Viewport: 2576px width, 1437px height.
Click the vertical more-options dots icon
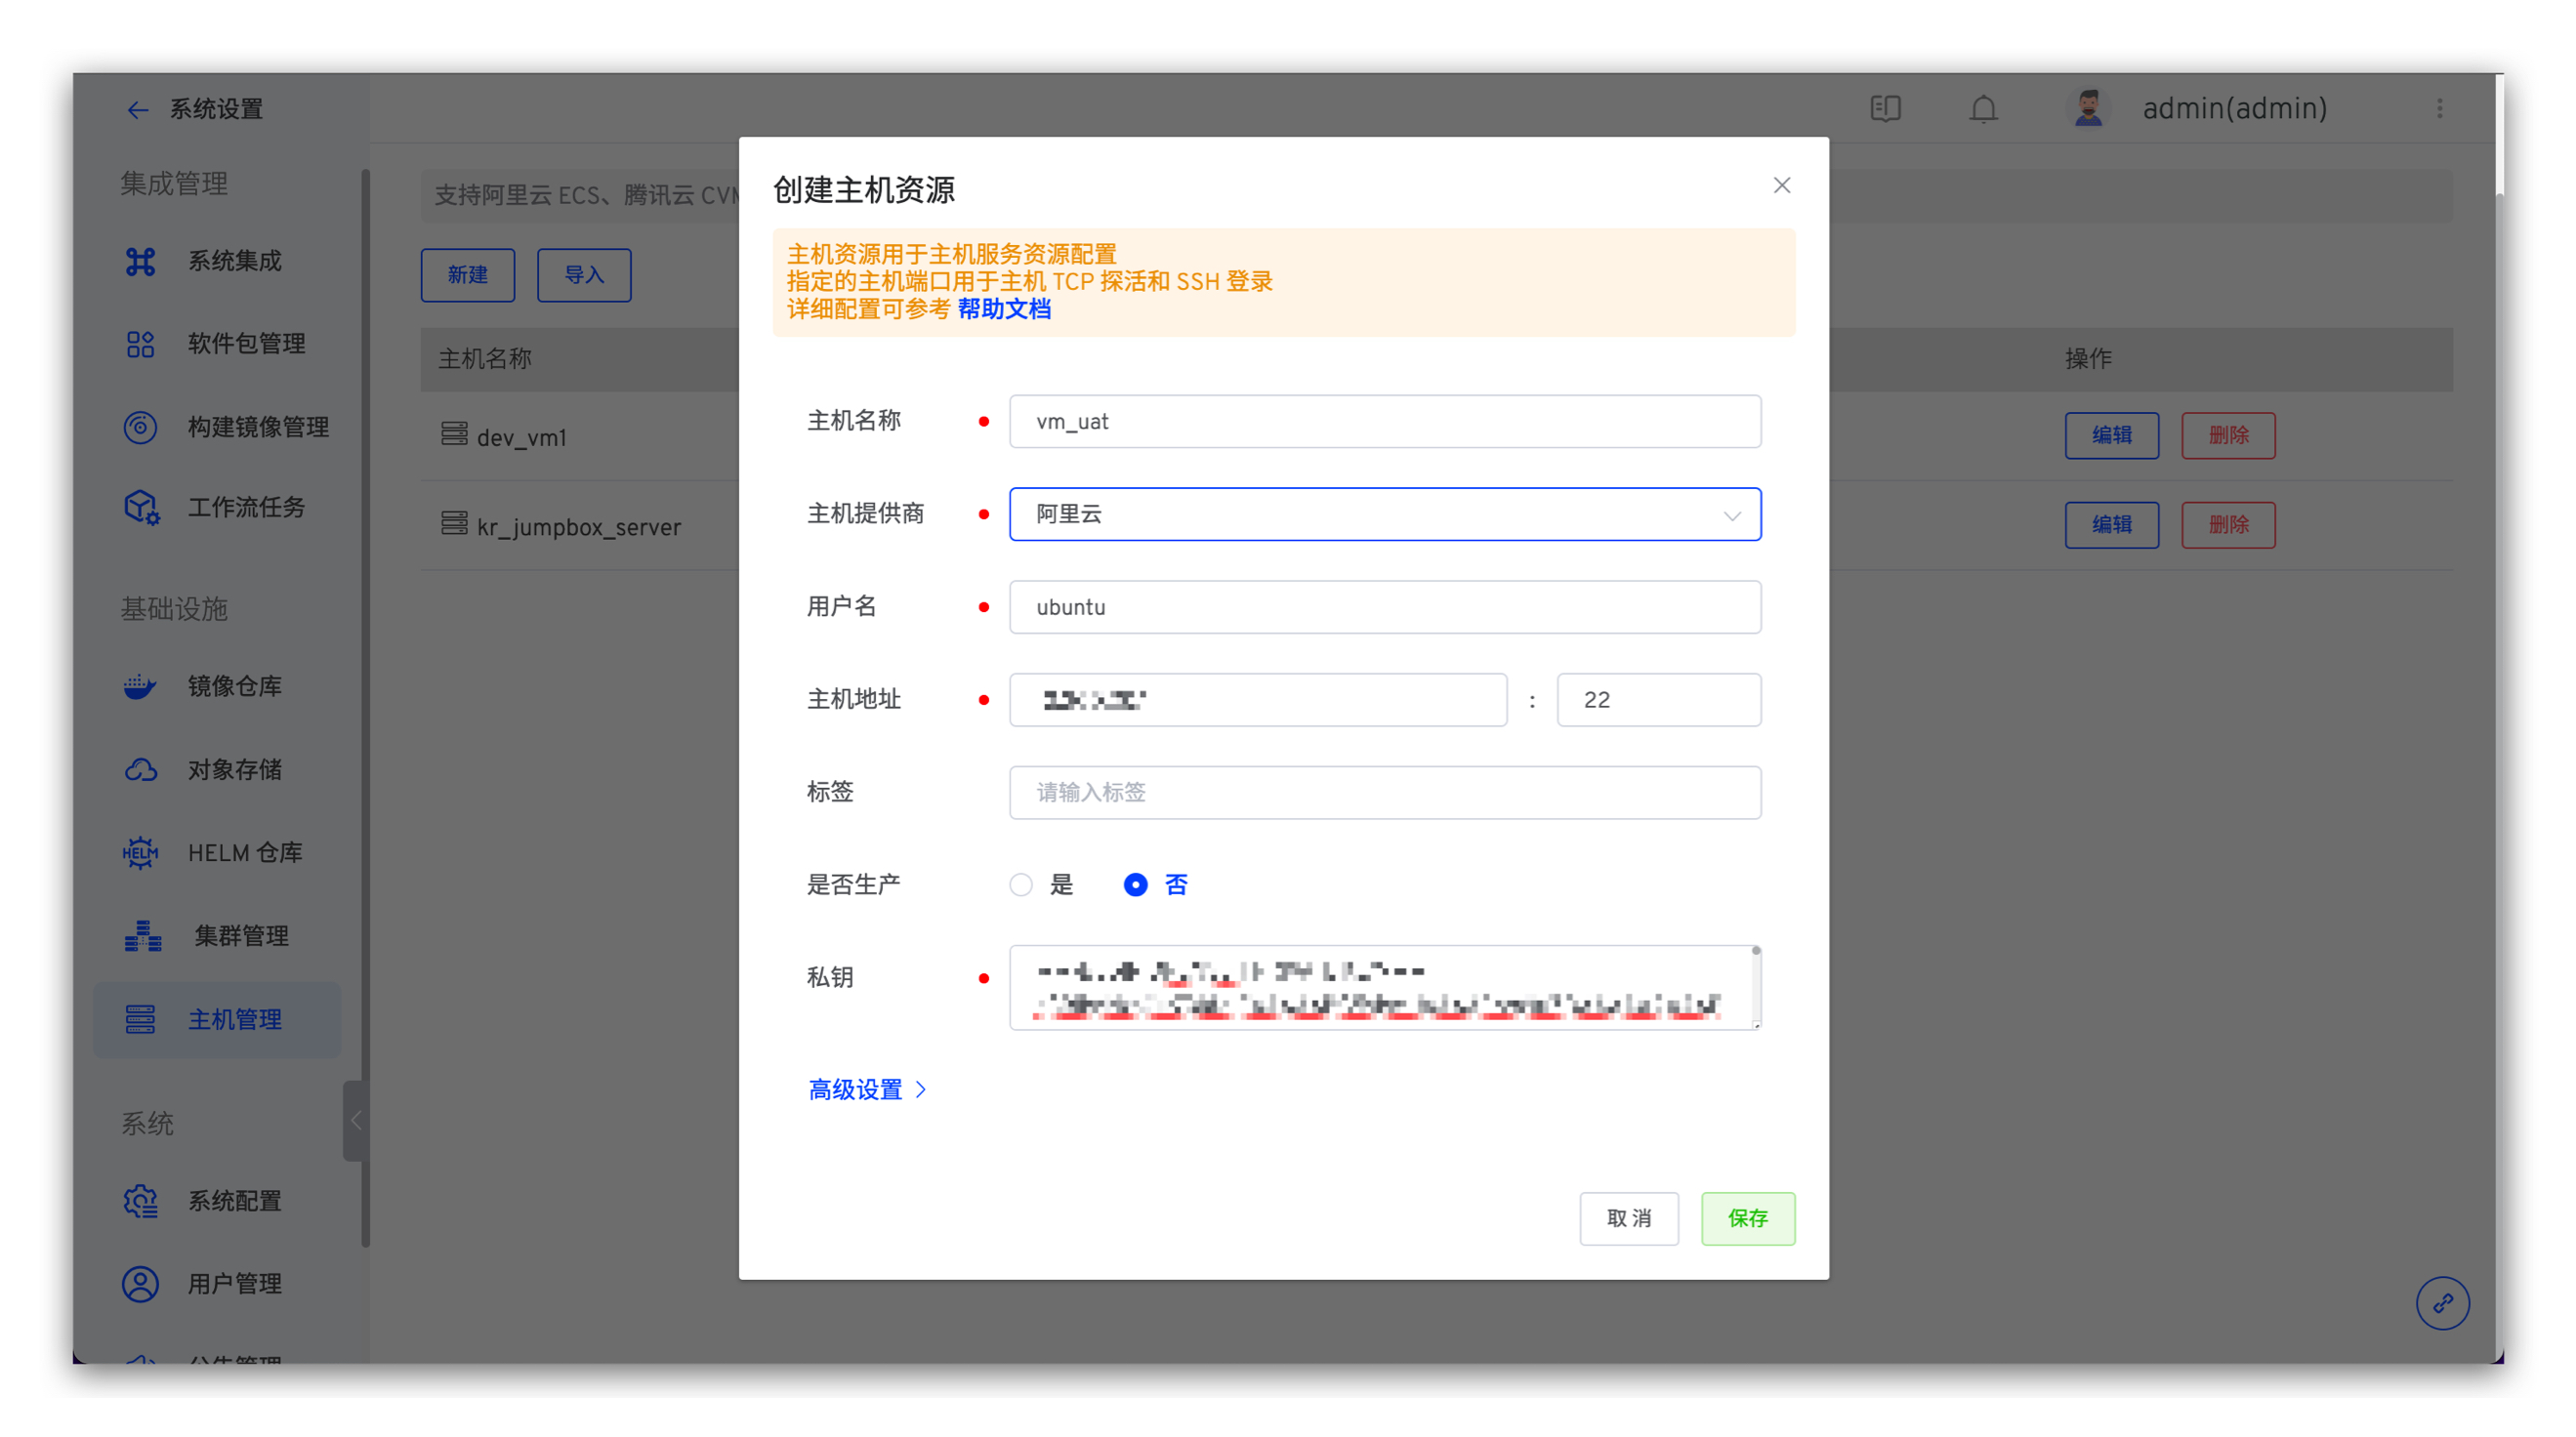point(2439,108)
